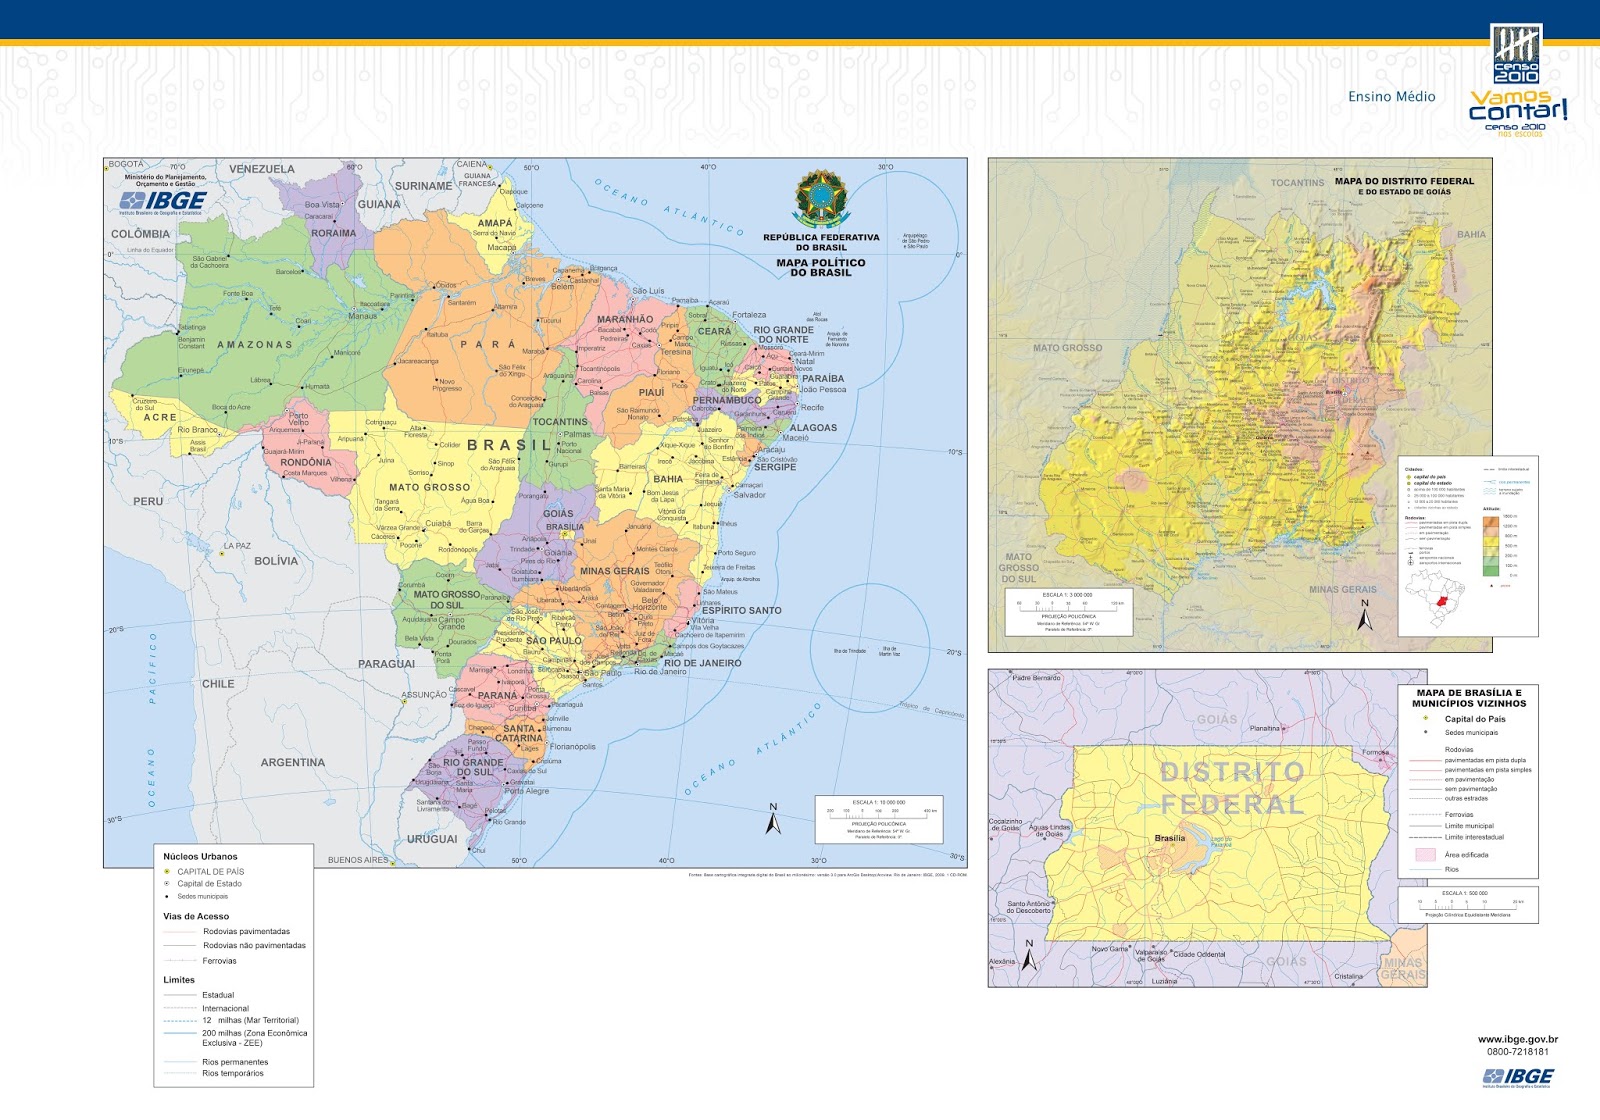Click the 'MAPA DO DISTRITO FEDERAL' title
This screenshot has width=1600, height=1120.
pos(1404,181)
